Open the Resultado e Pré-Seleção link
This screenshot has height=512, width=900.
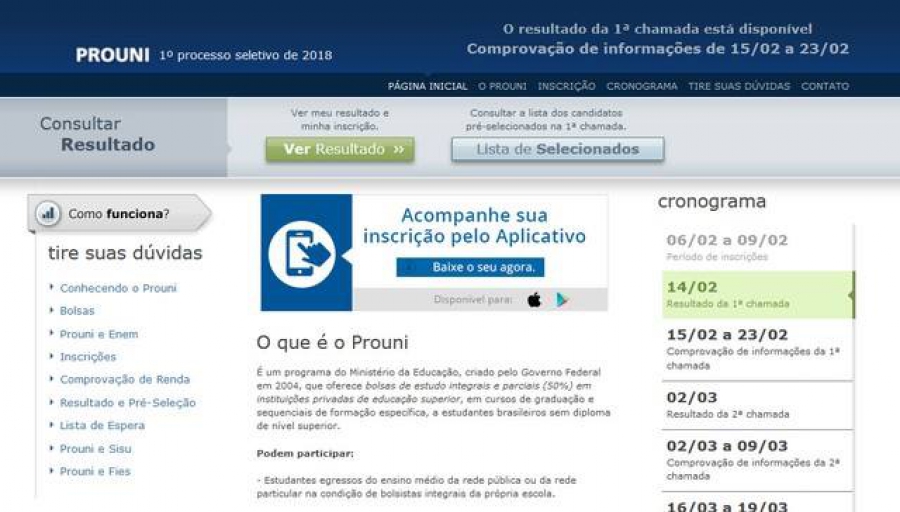tap(127, 402)
